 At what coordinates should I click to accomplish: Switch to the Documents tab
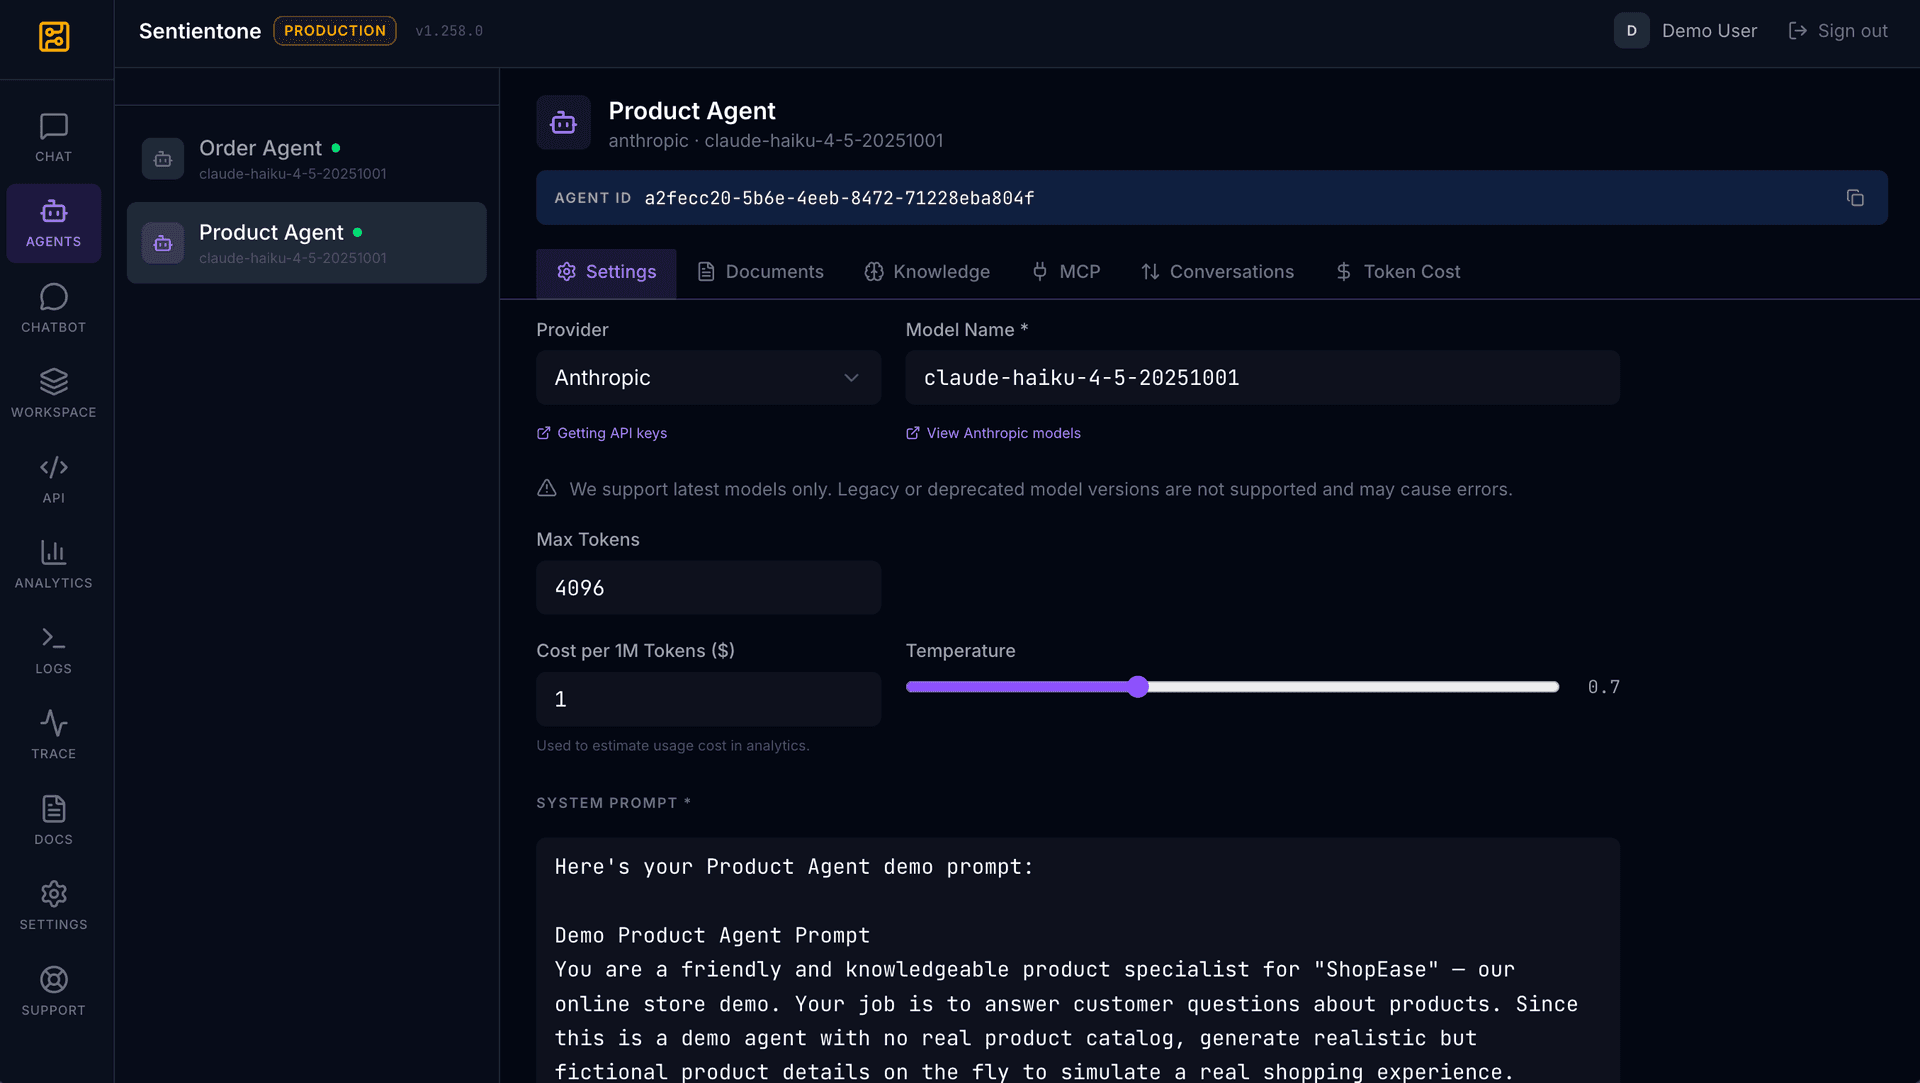coord(760,272)
